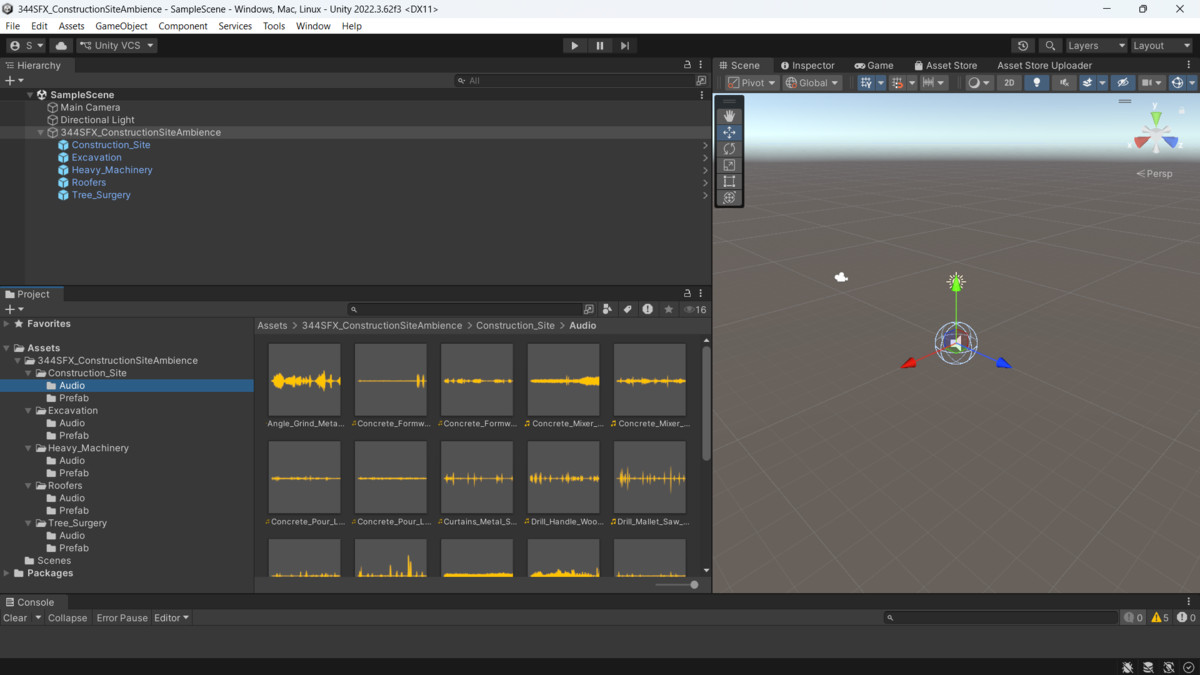Screen dimensions: 1200x675
Task: Toggle hidden objects scene visibility button
Action: coord(1123,83)
